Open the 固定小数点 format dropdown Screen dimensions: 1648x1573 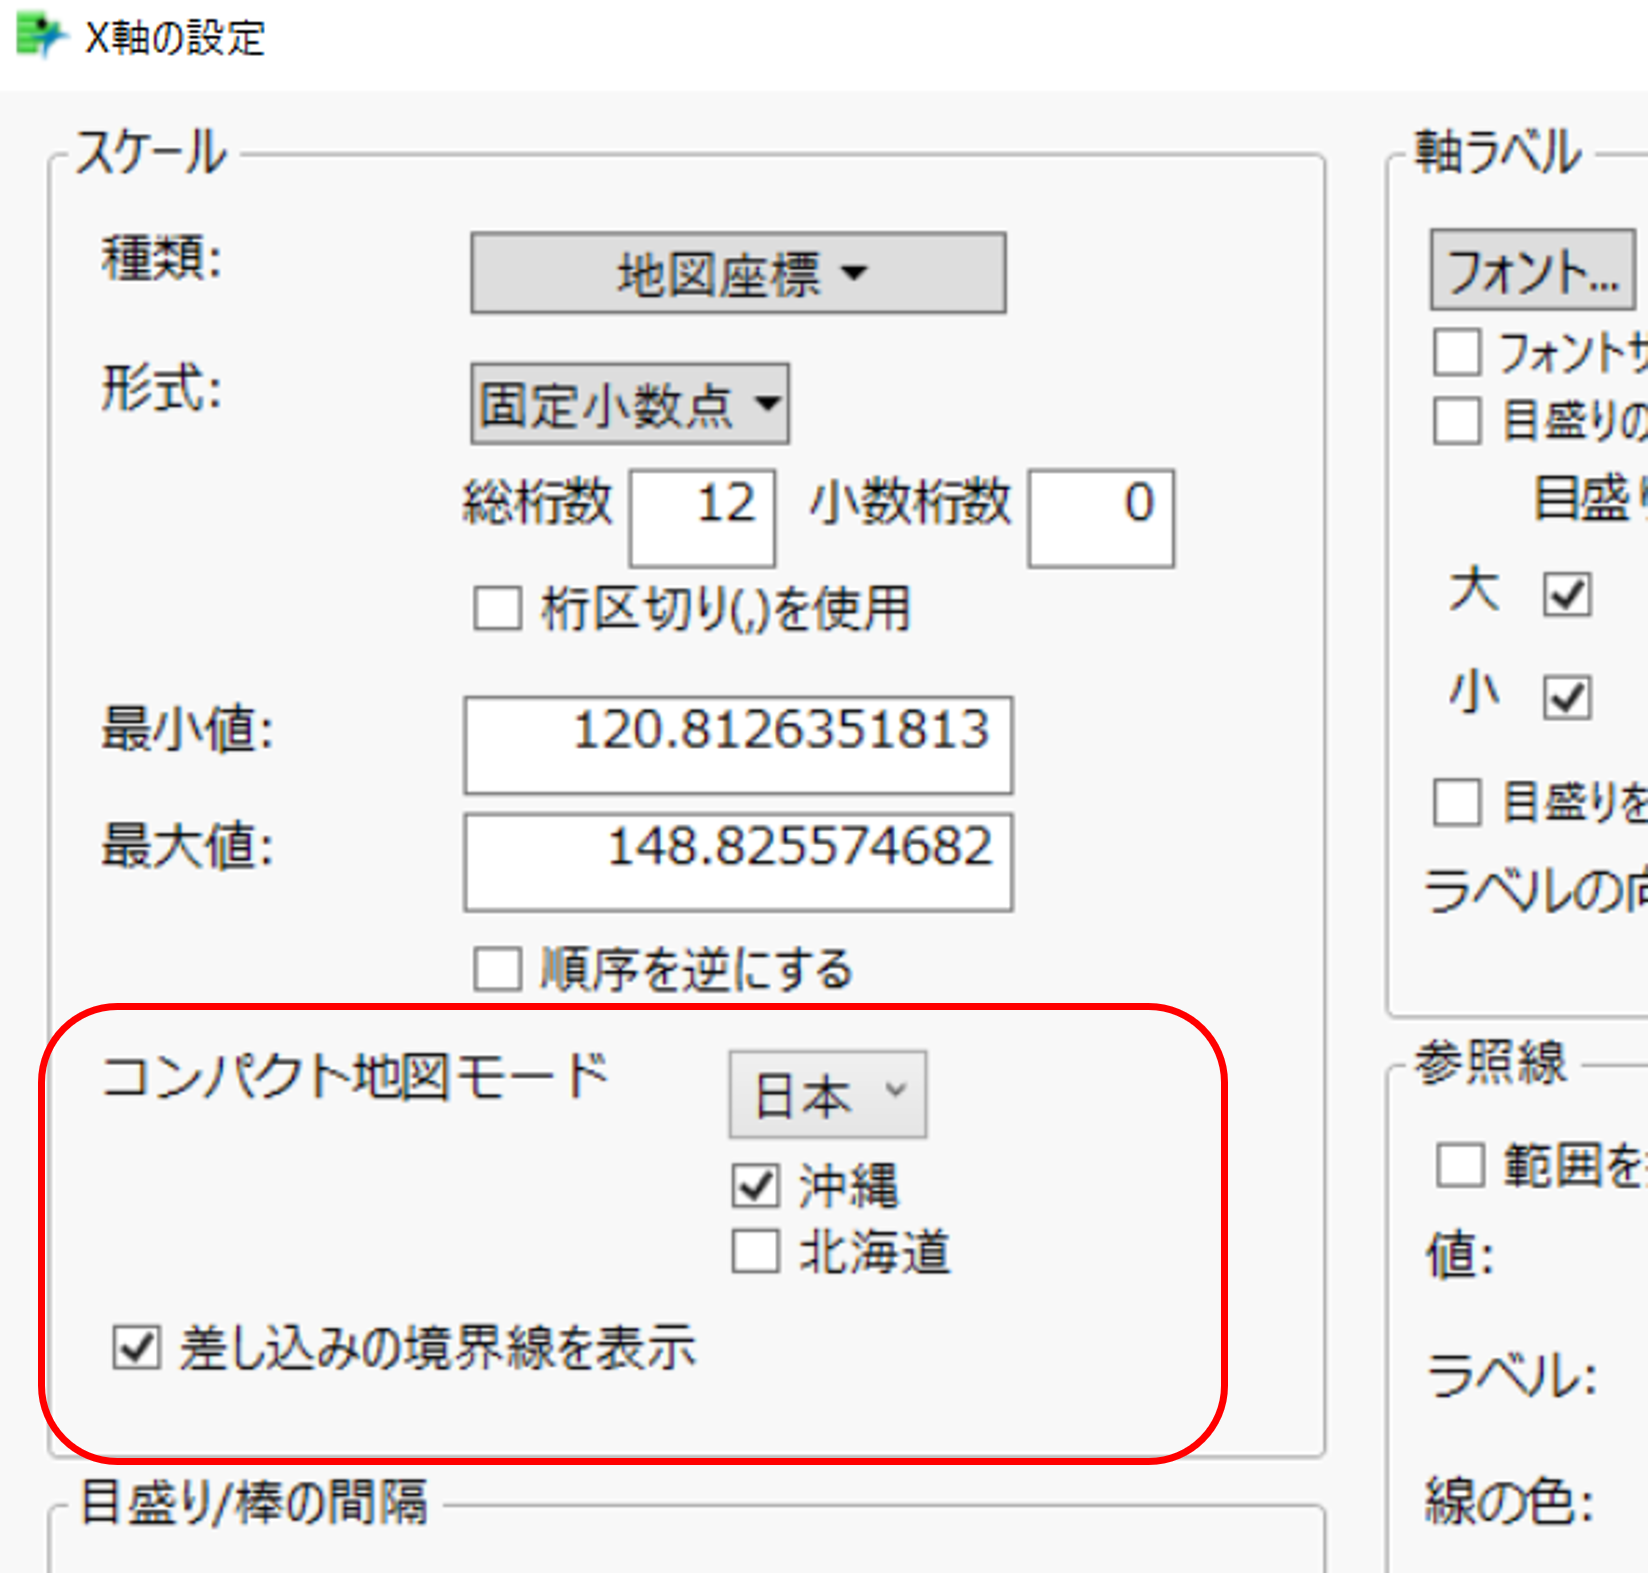click(628, 402)
